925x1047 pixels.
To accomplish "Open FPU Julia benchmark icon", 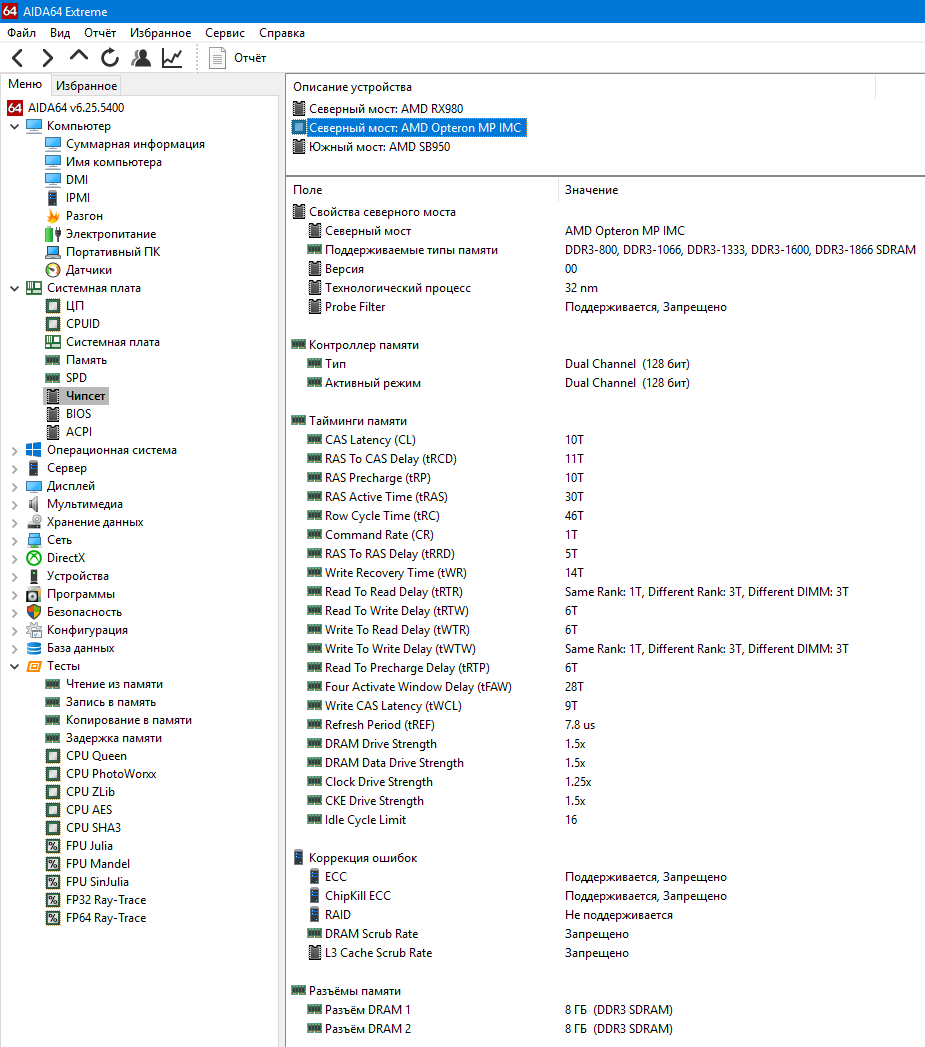I will point(53,846).
